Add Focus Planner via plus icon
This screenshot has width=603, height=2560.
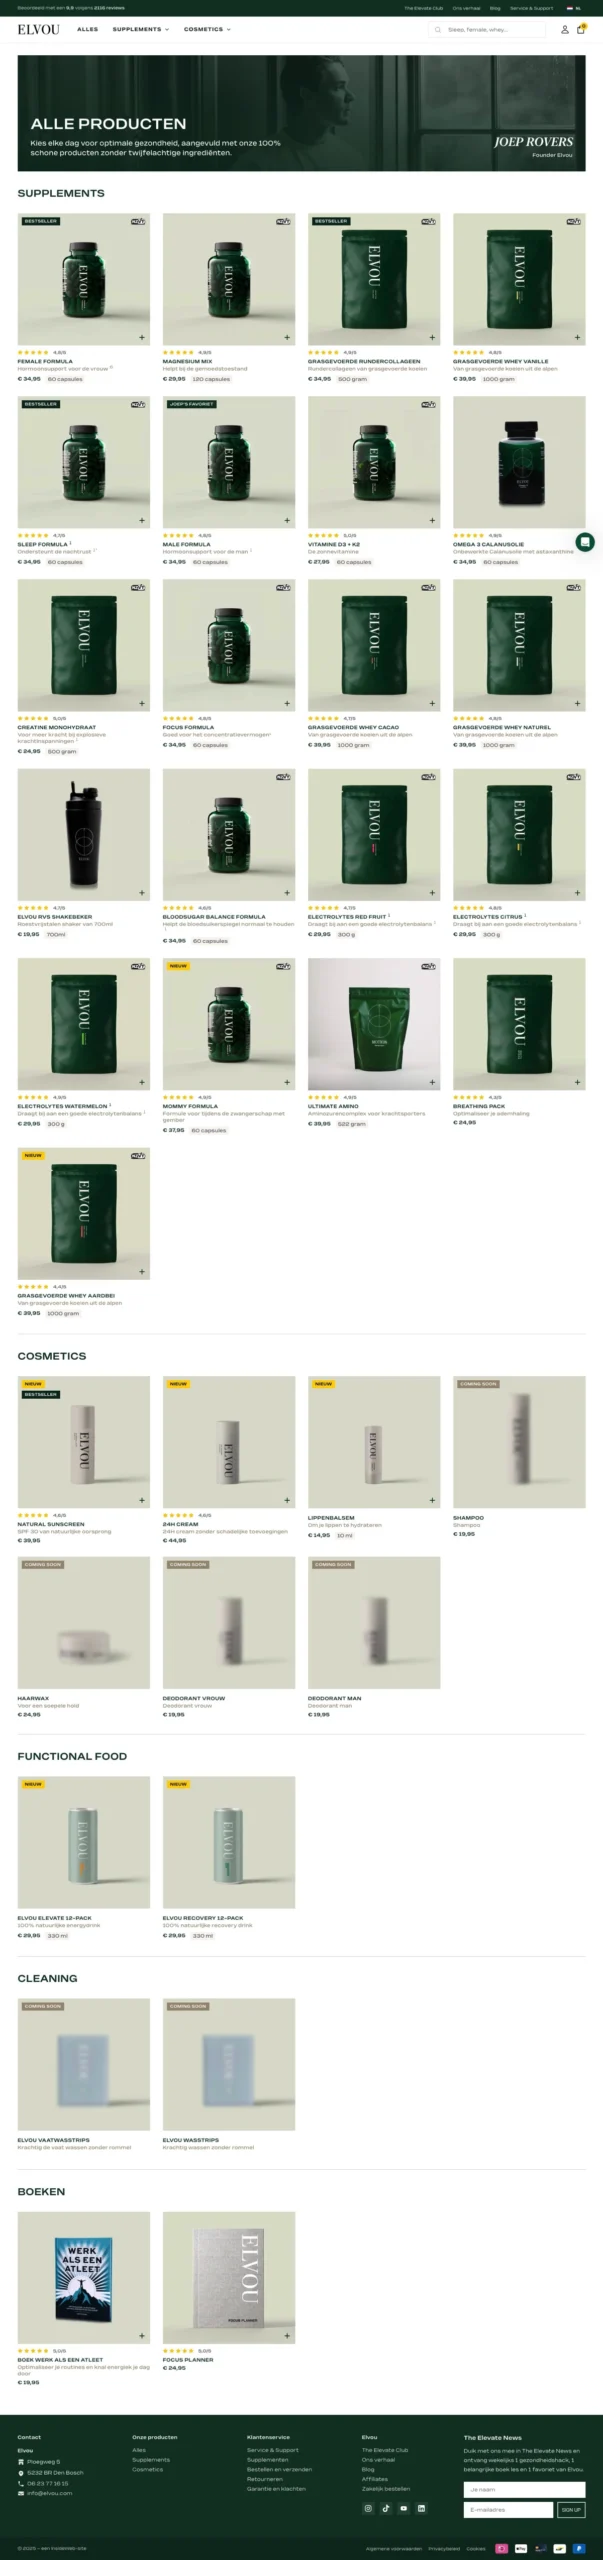tap(287, 2336)
